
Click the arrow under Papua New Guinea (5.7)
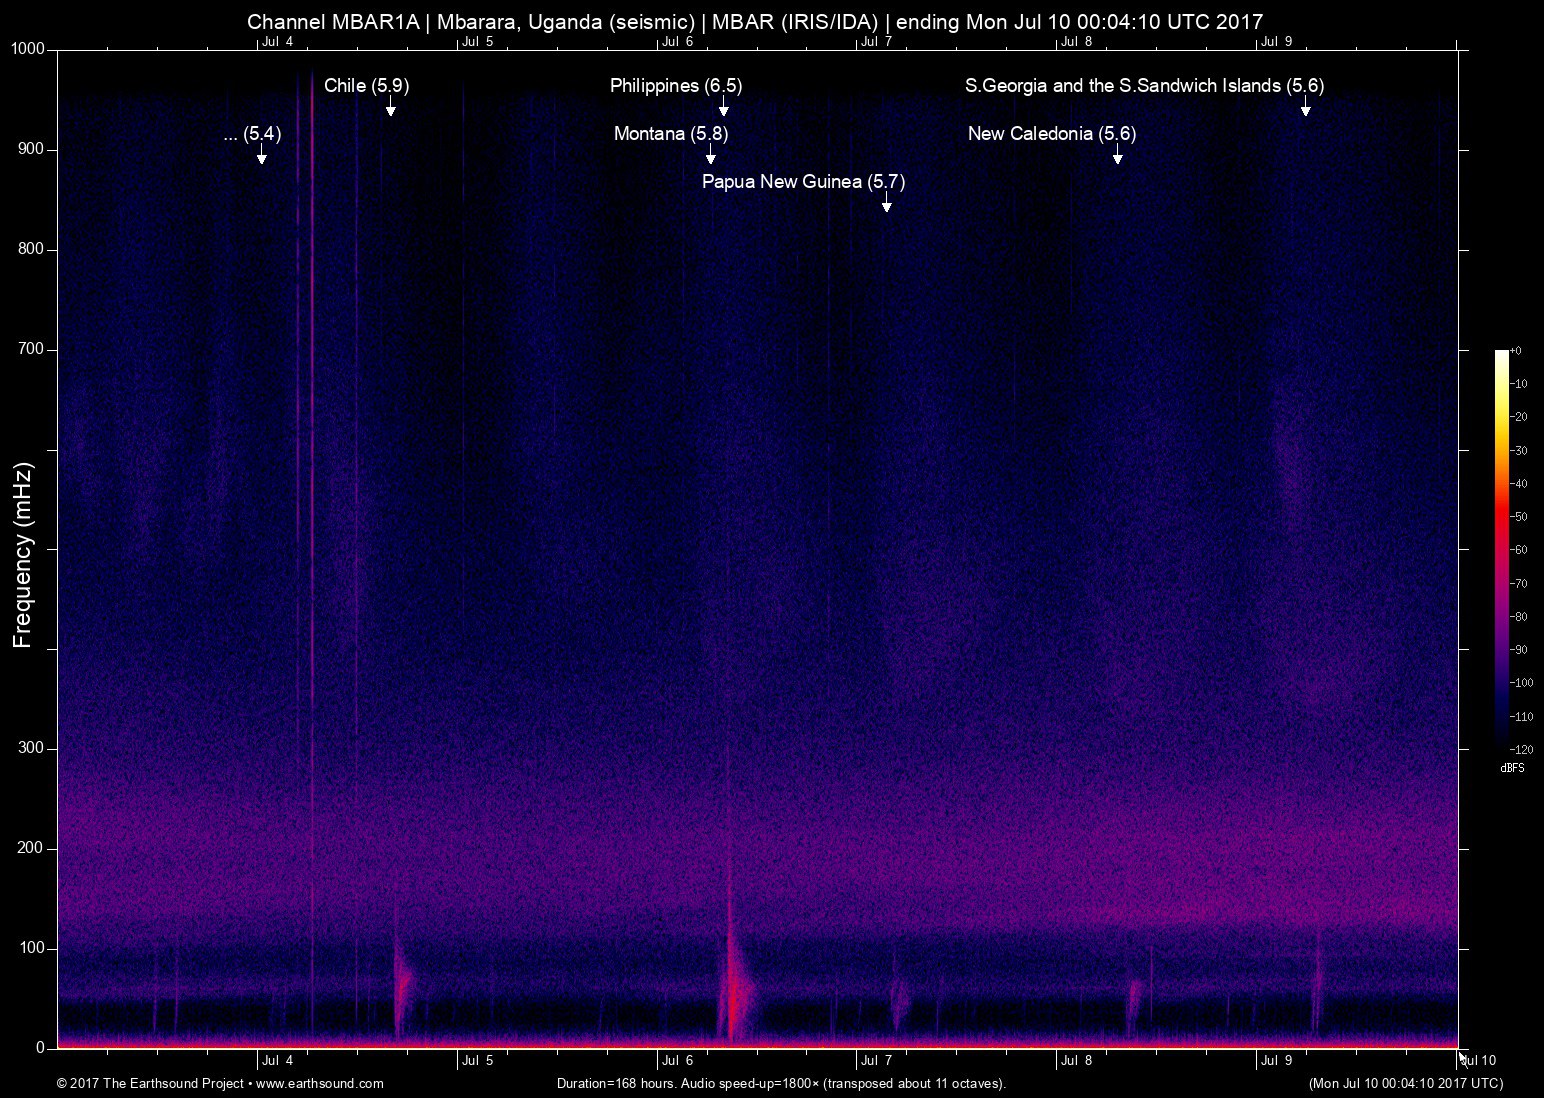[x=886, y=203]
